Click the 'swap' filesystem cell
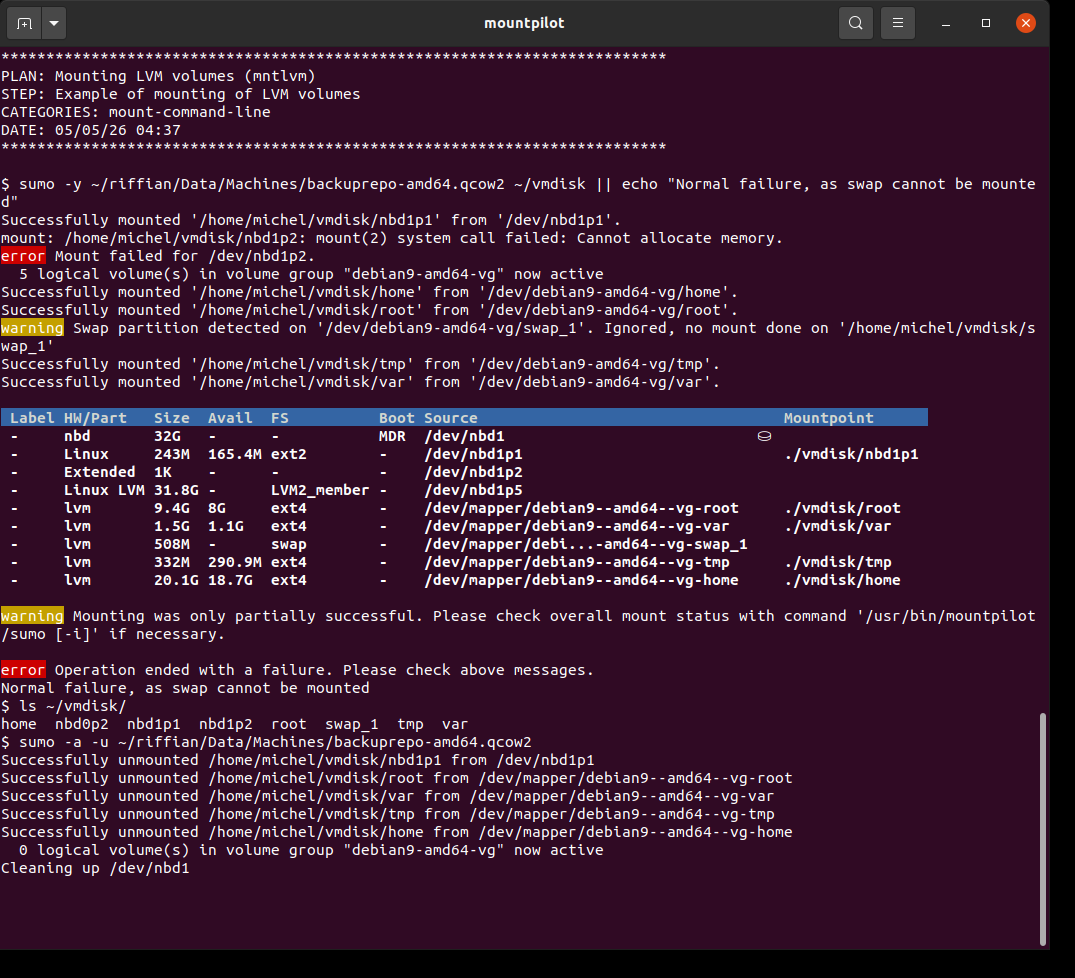 (289, 544)
